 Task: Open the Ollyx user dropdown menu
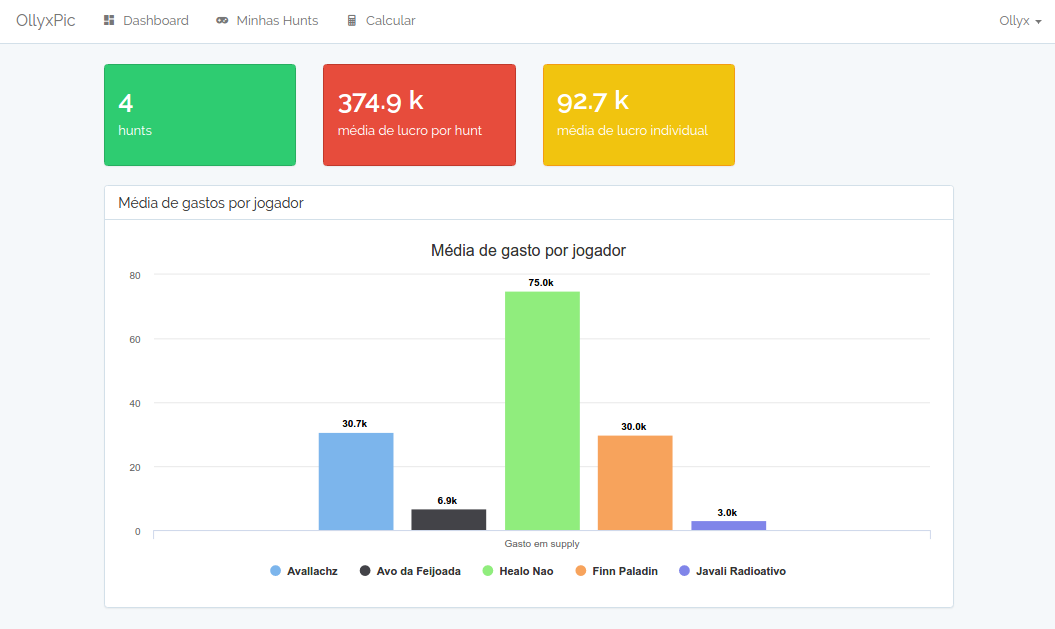[1019, 21]
